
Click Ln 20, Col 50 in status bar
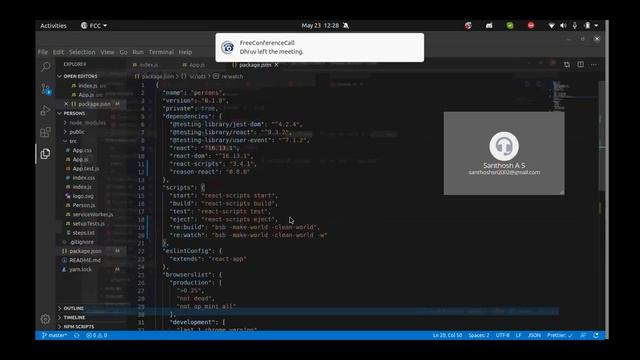tap(447, 336)
